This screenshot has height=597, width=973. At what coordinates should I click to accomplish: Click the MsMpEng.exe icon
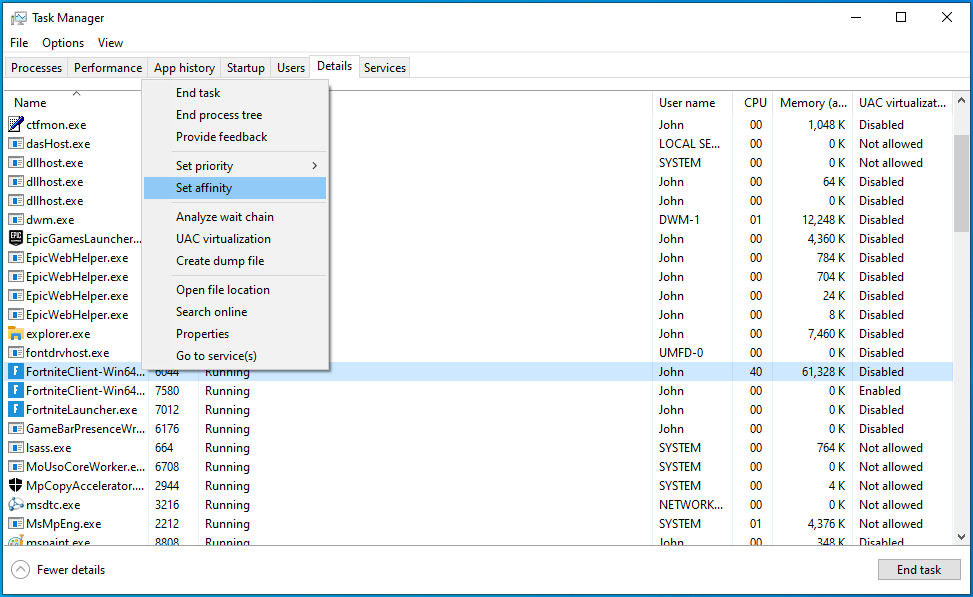coord(16,524)
